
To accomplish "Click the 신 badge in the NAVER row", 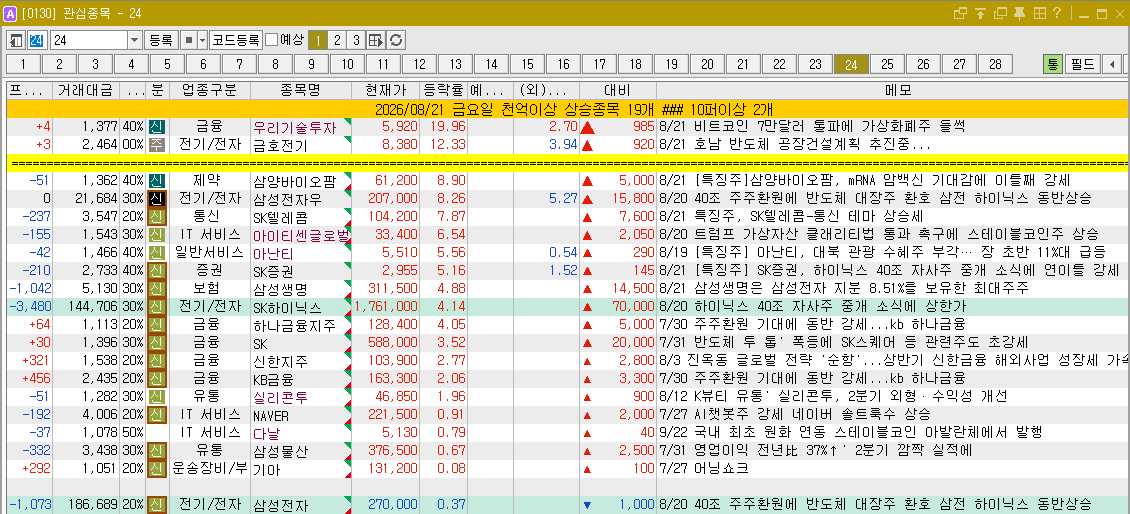I will click(157, 415).
